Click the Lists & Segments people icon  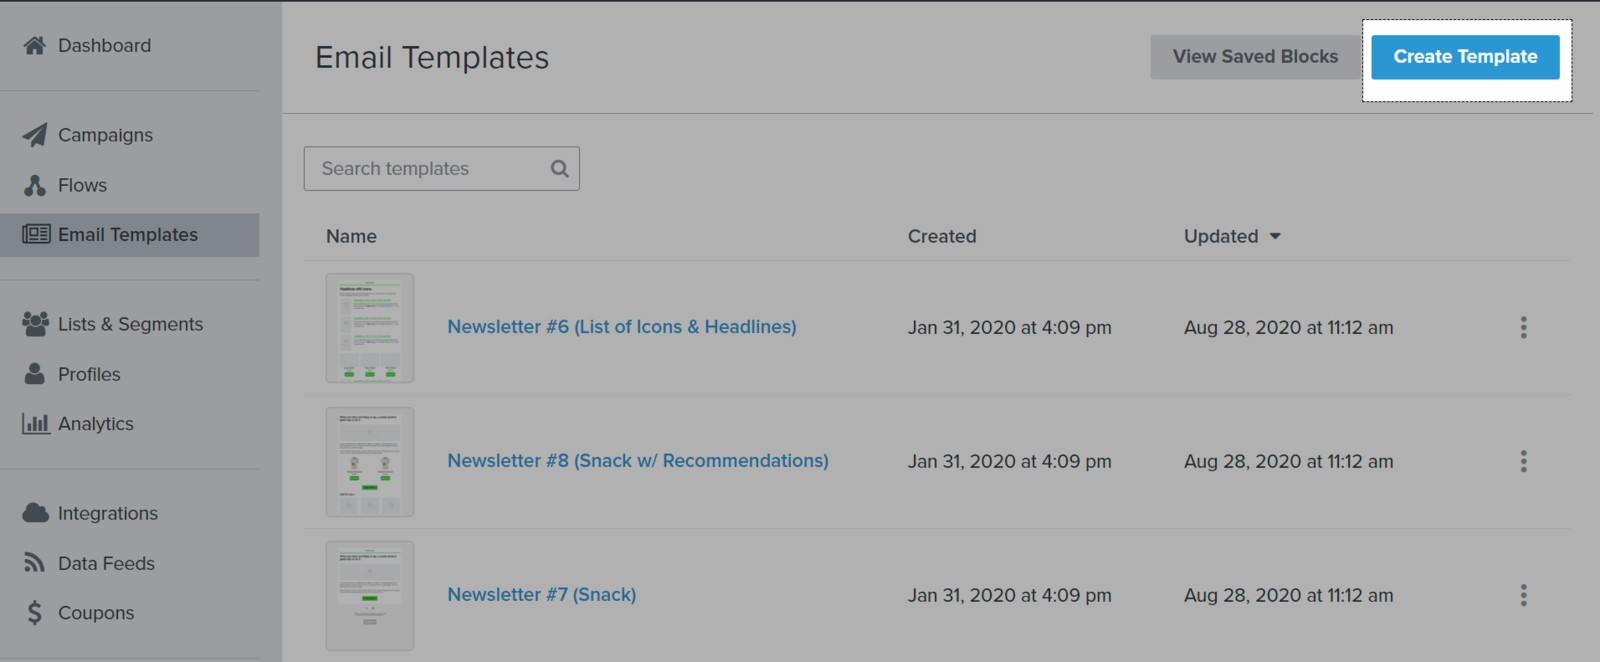click(35, 324)
